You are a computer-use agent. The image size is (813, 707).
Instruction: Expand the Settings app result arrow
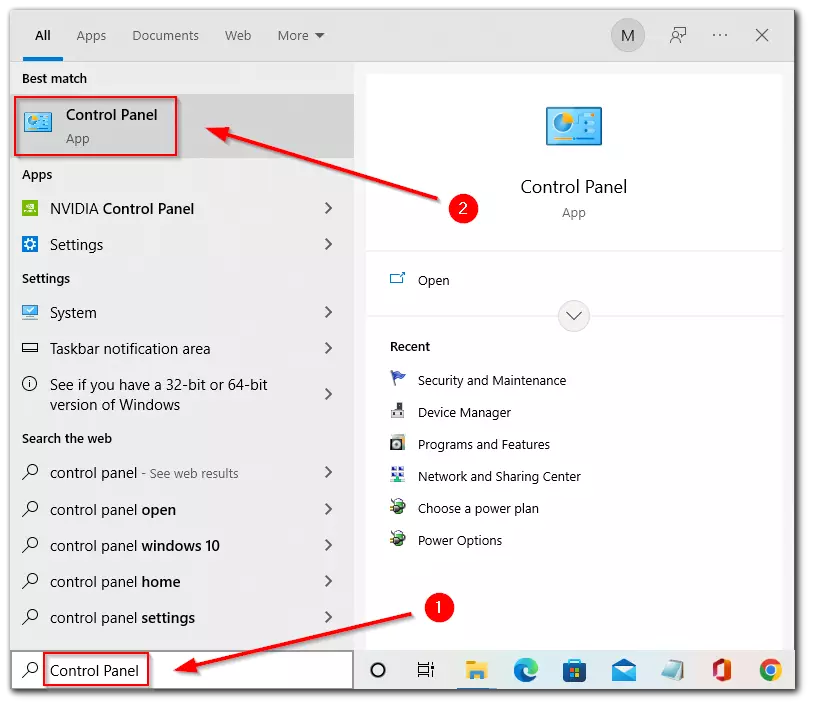coord(328,244)
